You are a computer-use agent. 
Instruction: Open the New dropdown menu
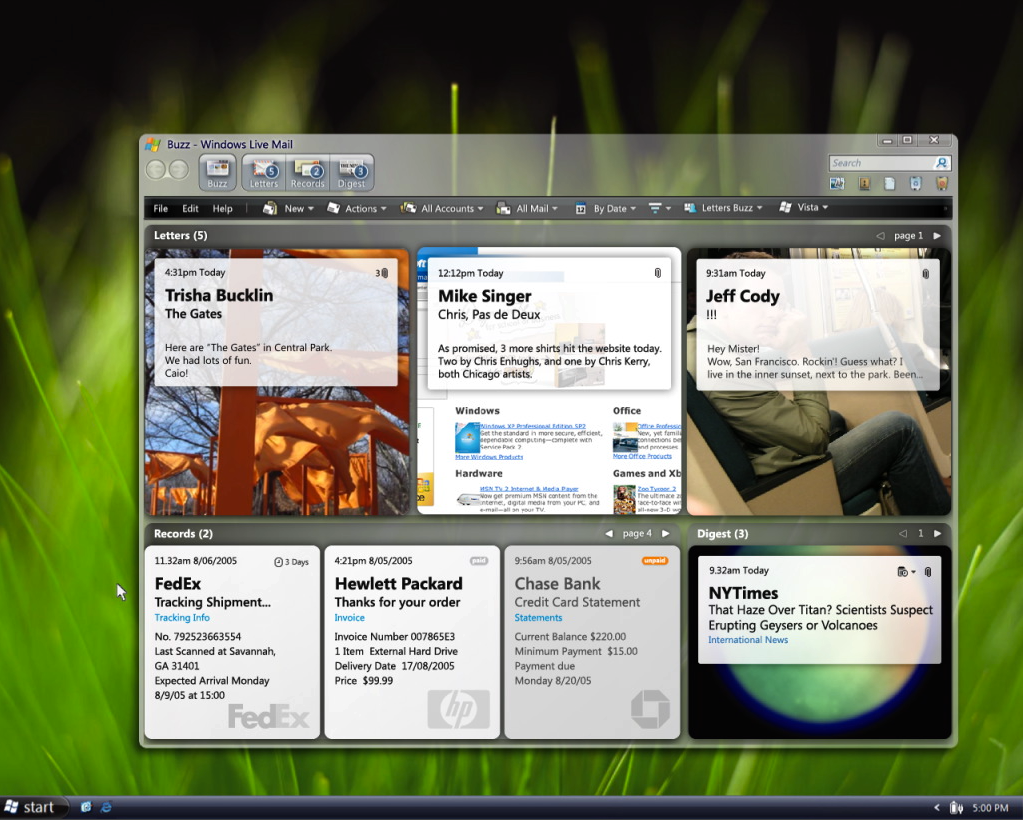point(288,208)
